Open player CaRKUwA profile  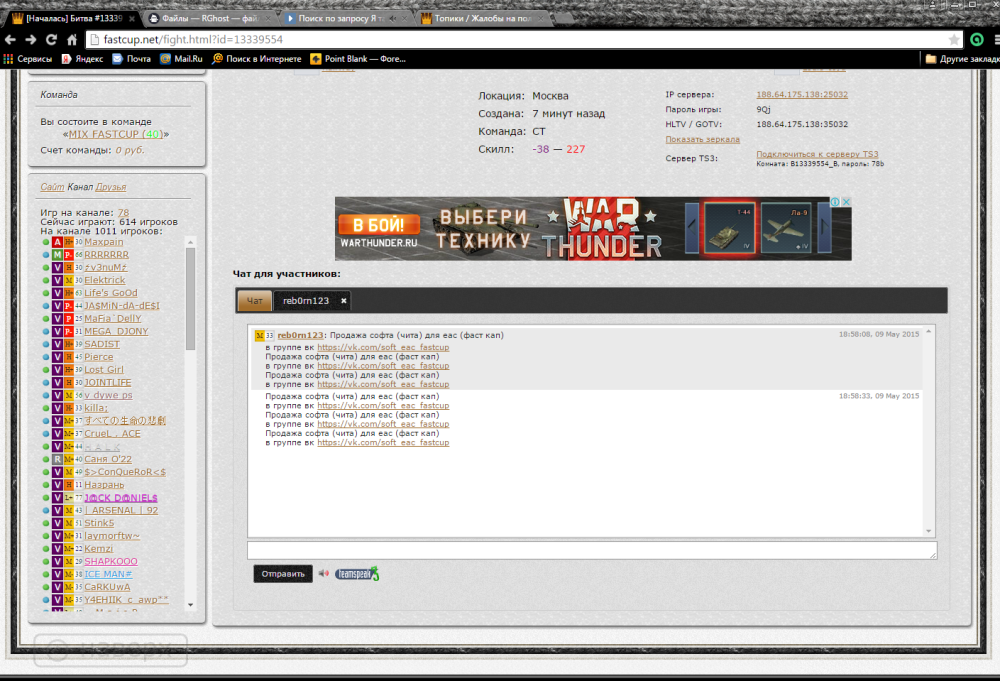pyautogui.click(x=107, y=587)
